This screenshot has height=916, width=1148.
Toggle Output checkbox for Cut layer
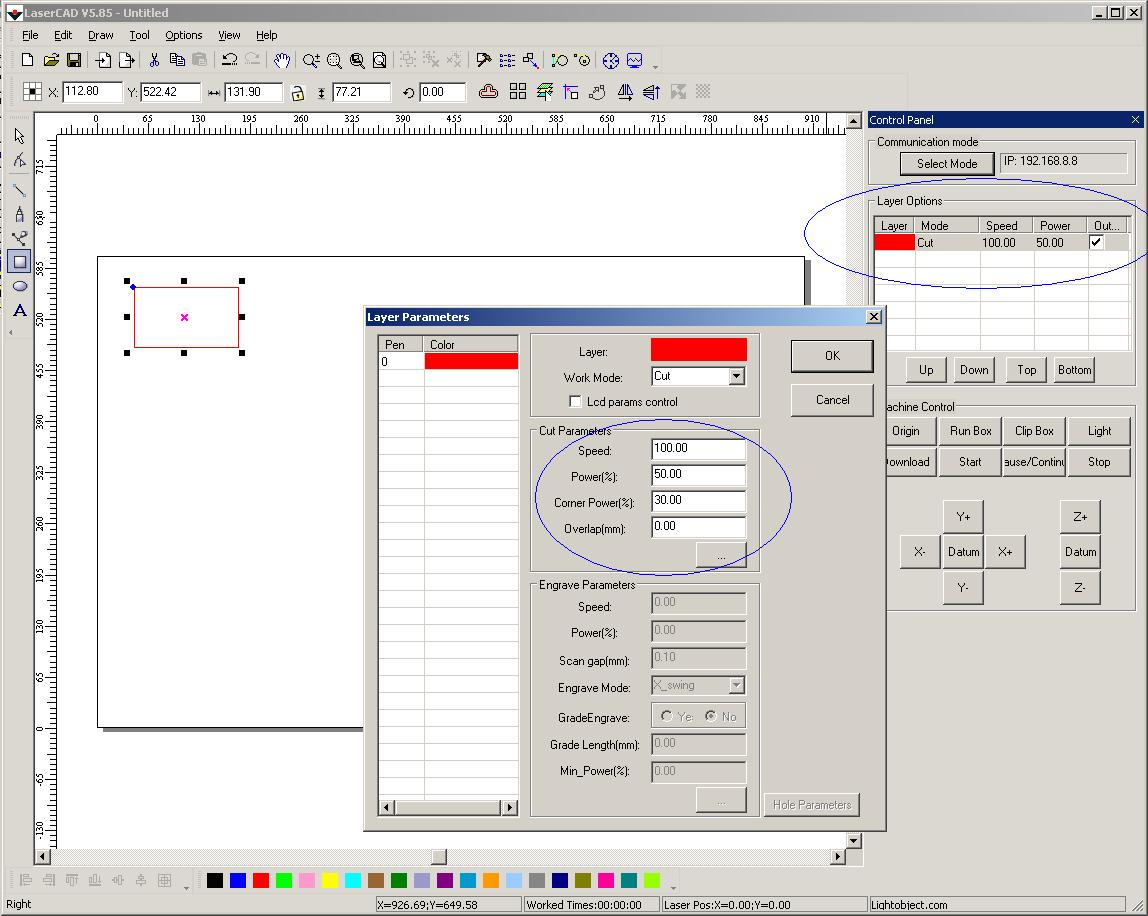[1097, 242]
